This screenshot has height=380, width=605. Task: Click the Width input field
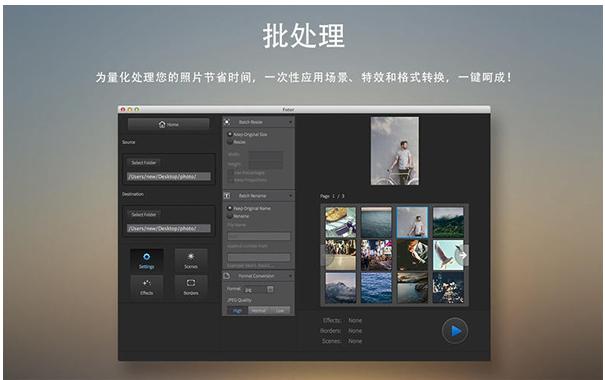(x=265, y=154)
